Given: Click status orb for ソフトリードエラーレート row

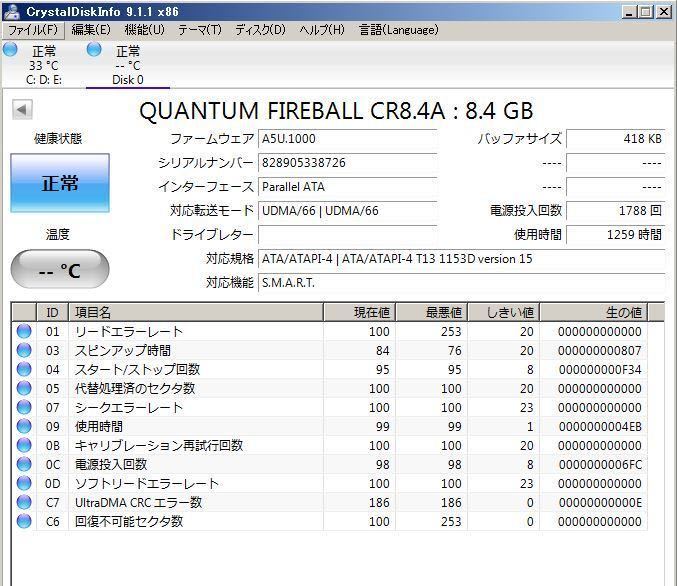Looking at the screenshot, I should [x=24, y=483].
